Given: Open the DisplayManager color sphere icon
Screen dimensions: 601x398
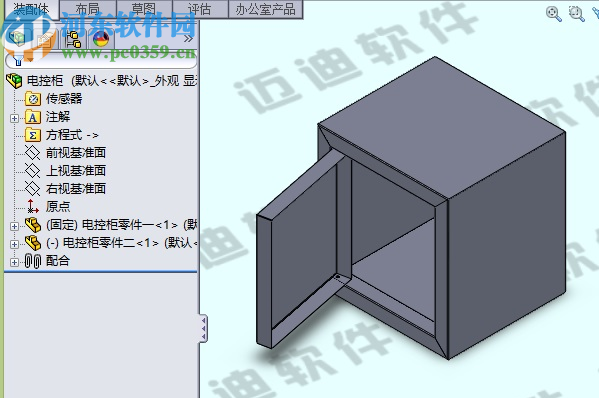Looking at the screenshot, I should click(101, 39).
